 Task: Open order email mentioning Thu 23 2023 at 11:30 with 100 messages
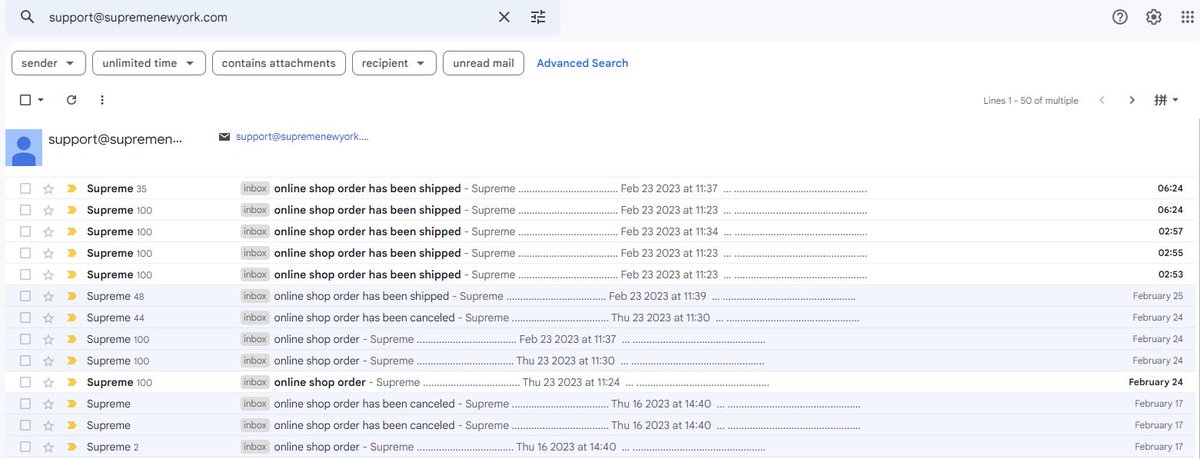point(600,361)
